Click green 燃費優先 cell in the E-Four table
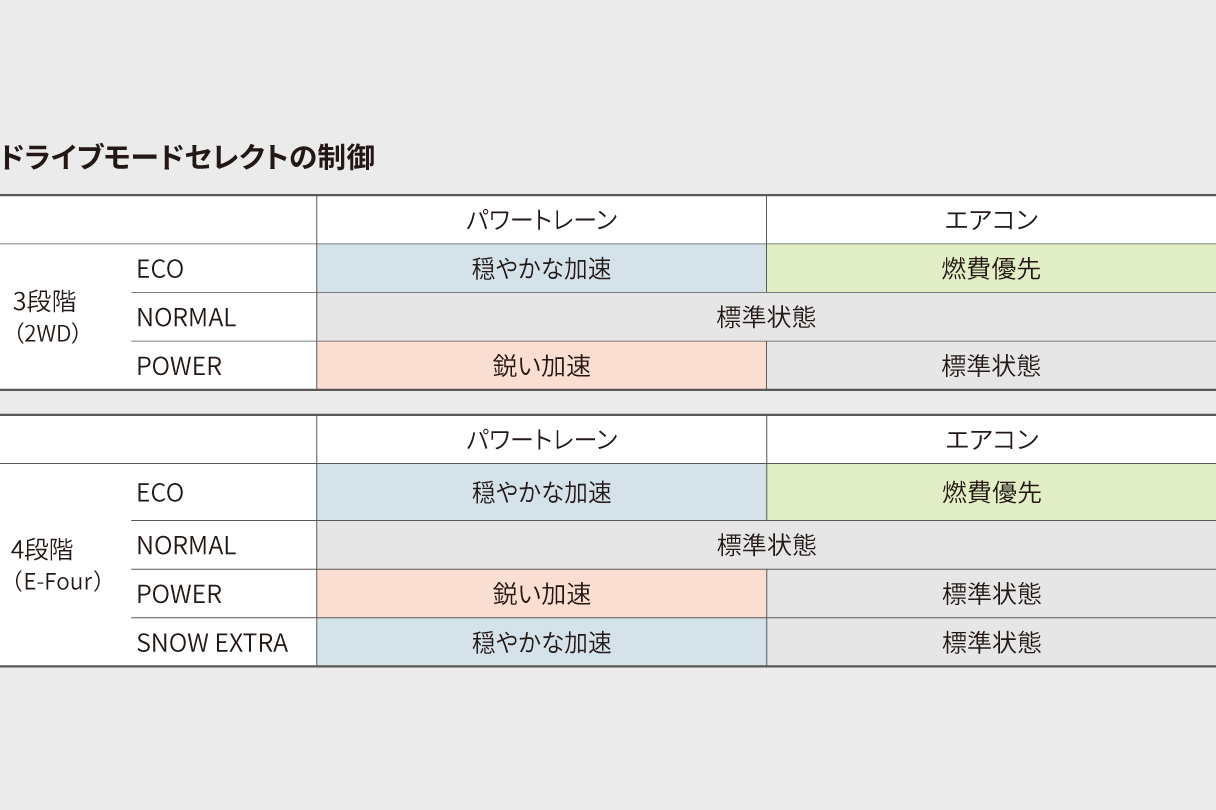Viewport: 1216px width, 810px height. (991, 493)
